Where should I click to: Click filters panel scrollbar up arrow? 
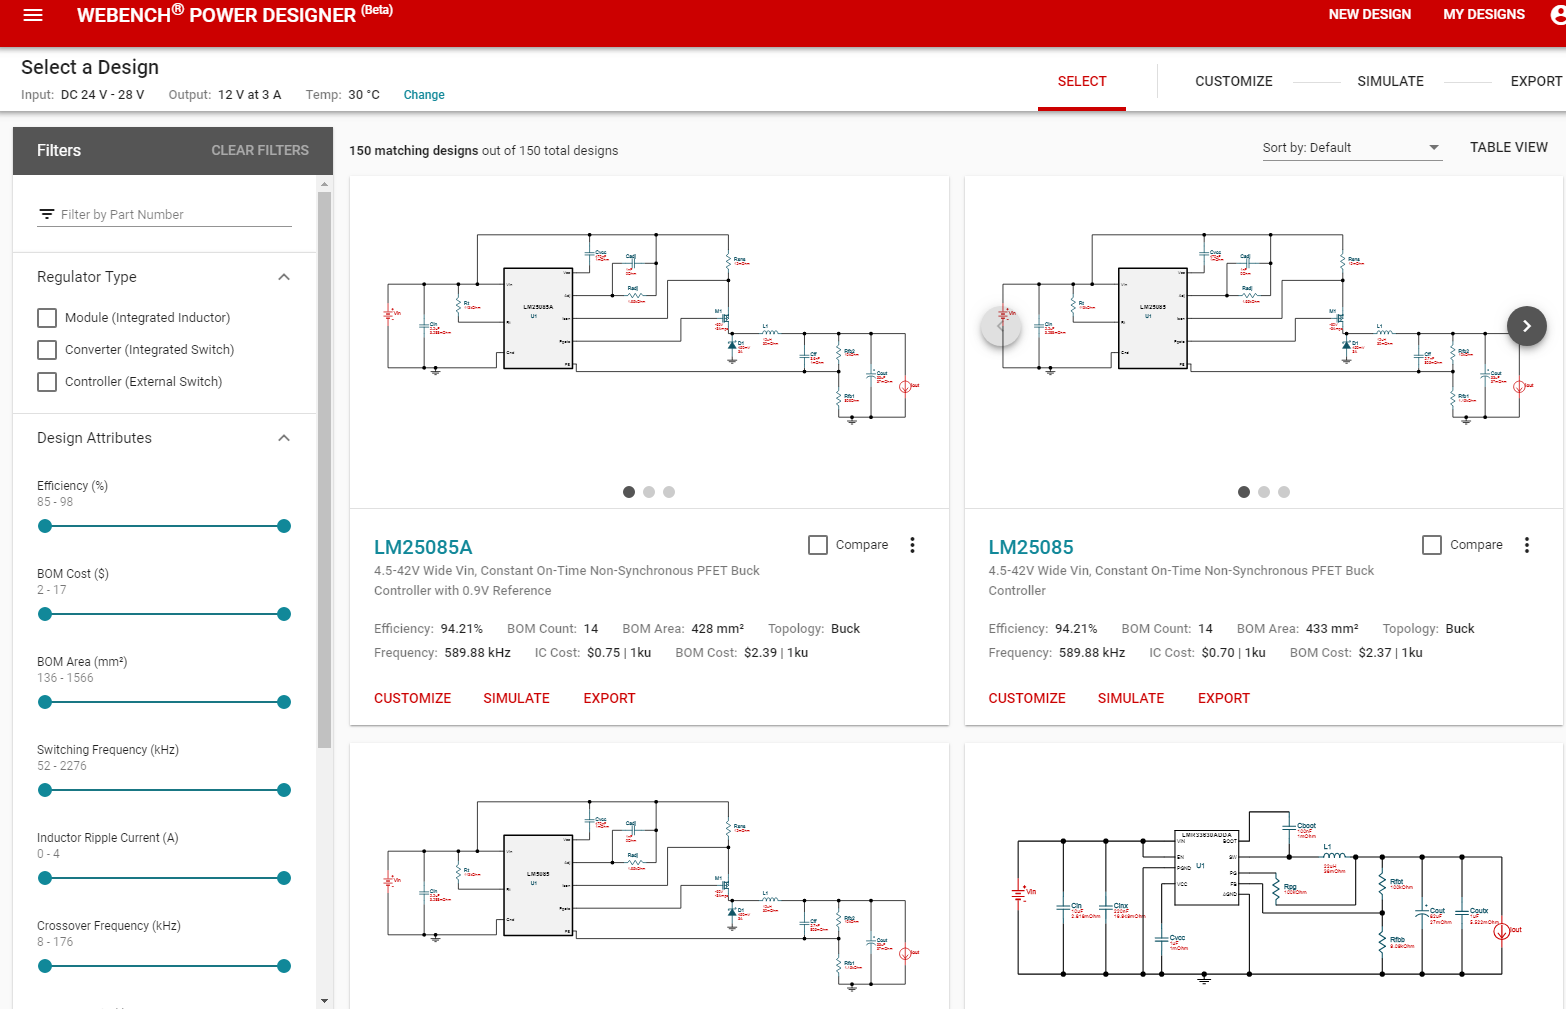[x=324, y=184]
